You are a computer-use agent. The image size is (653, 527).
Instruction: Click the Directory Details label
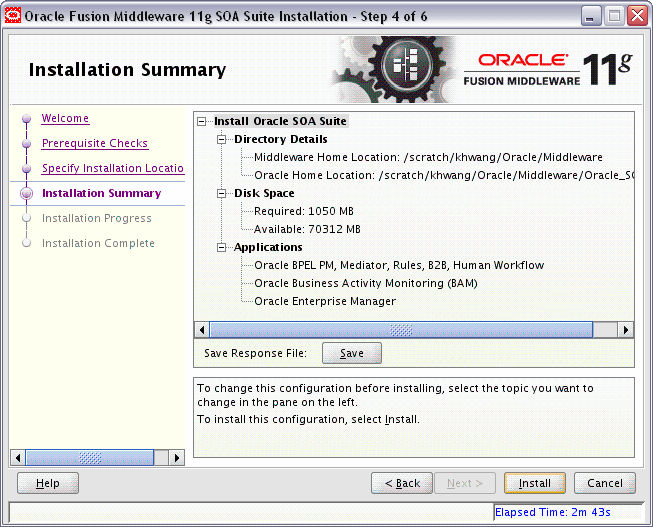click(281, 140)
